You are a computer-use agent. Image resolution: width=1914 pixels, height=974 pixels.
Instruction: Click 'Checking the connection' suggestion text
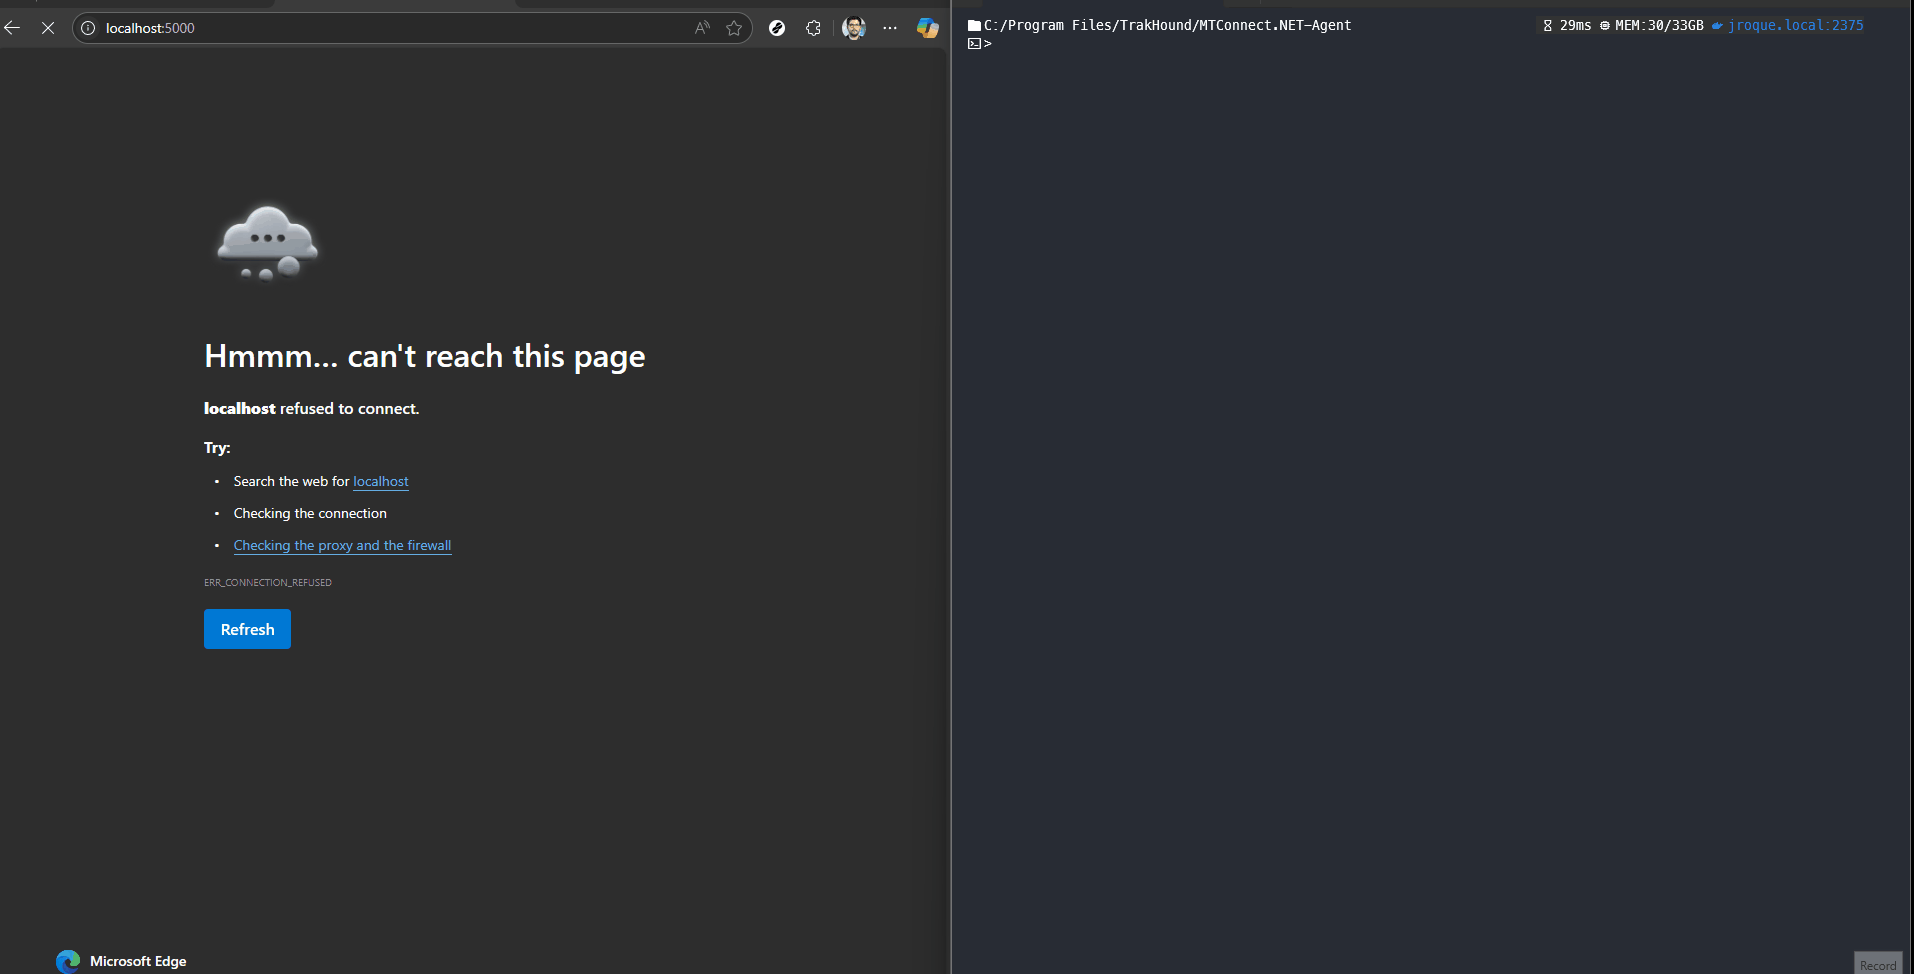pyautogui.click(x=310, y=513)
